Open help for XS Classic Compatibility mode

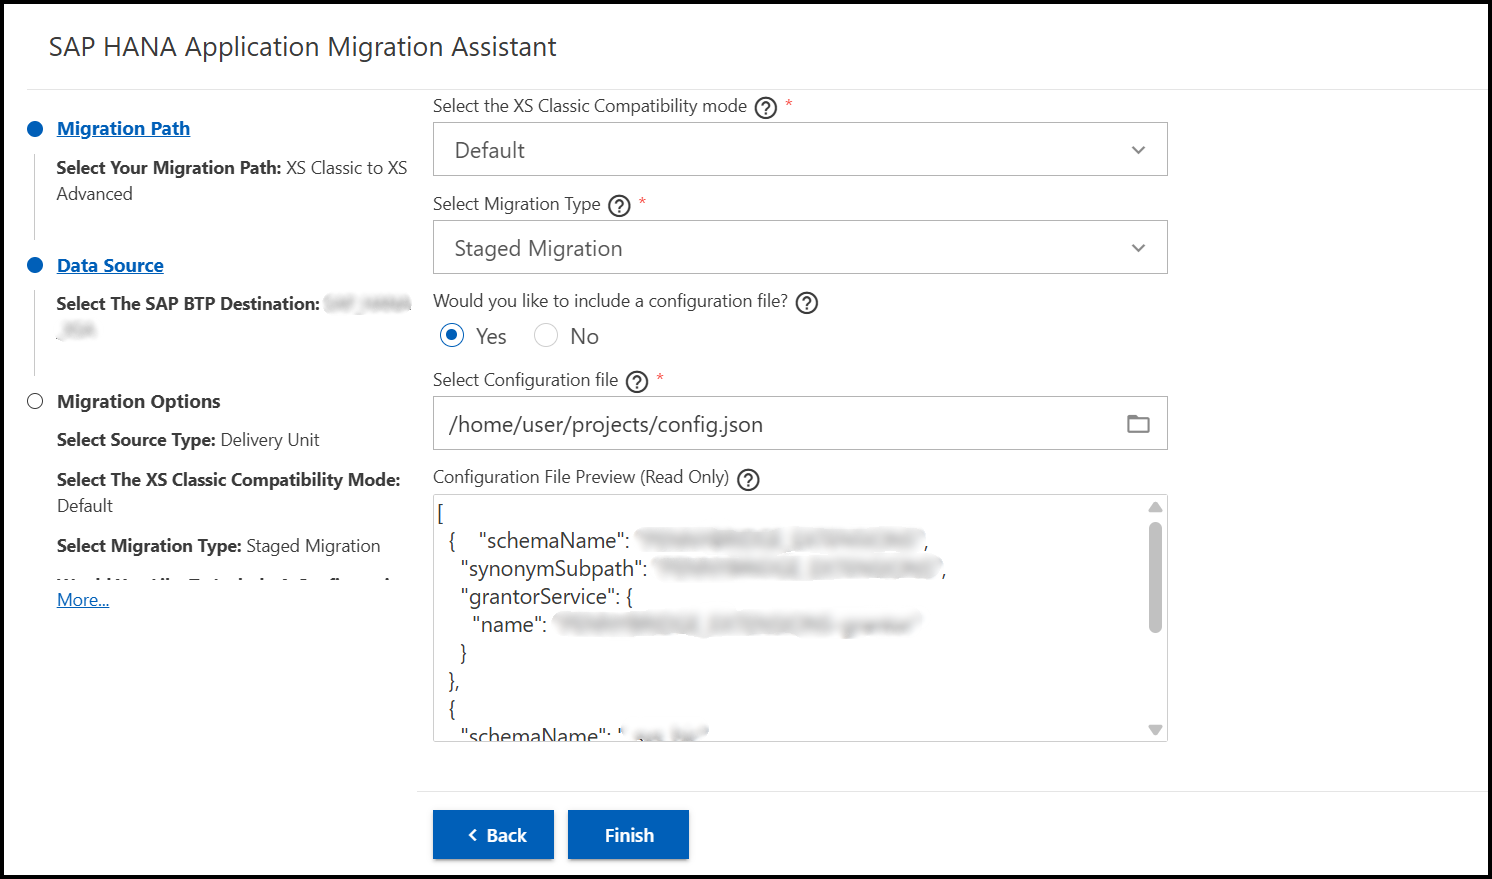(x=766, y=108)
